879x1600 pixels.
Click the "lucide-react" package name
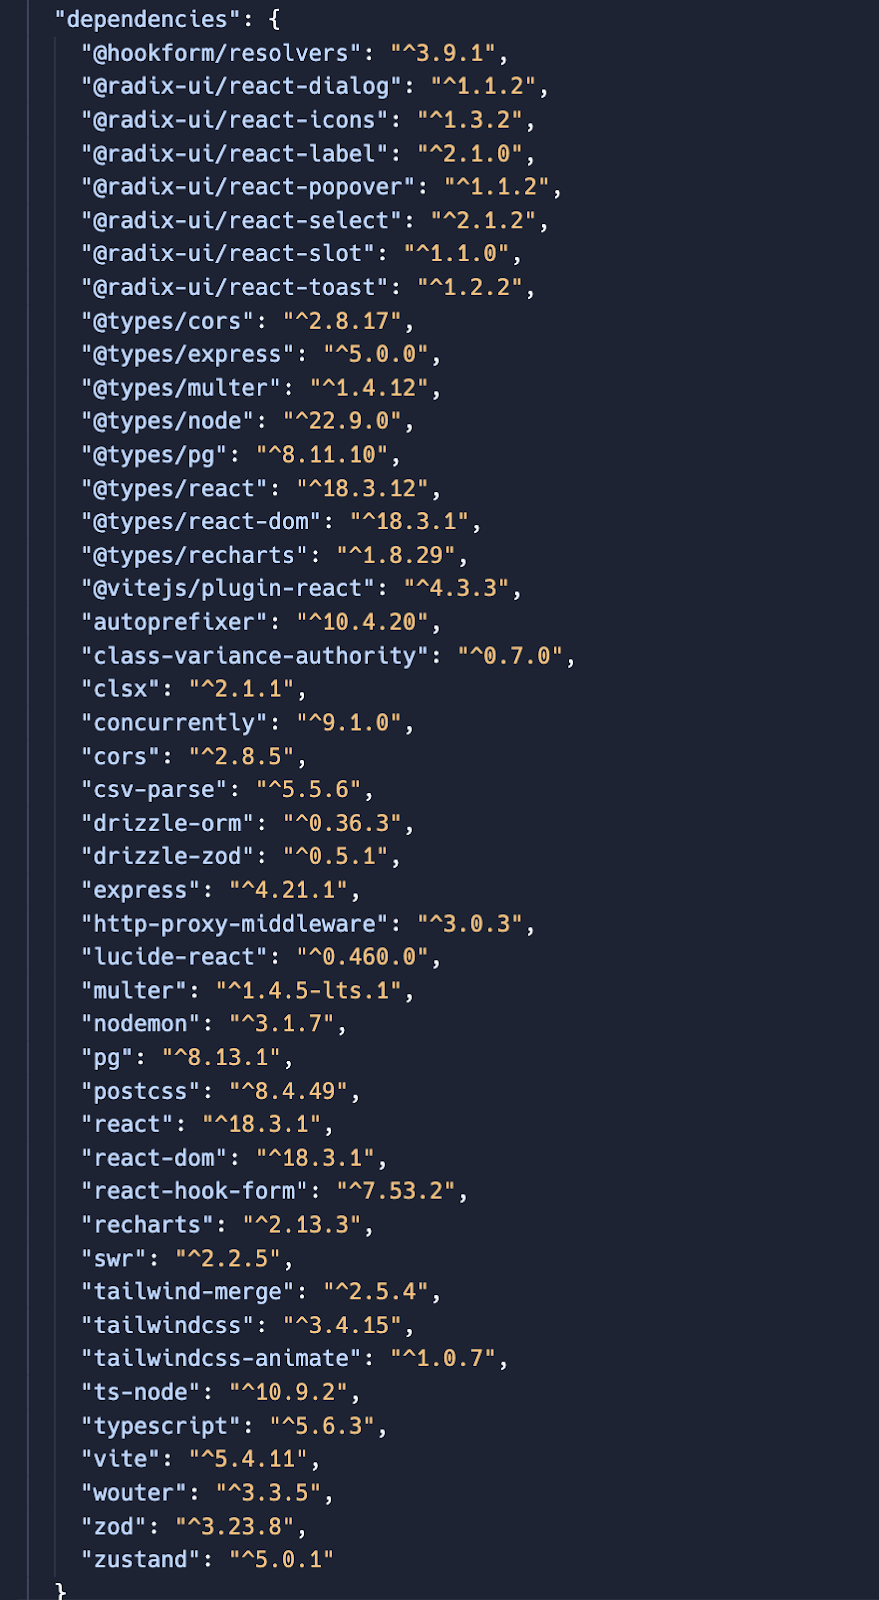[175, 956]
